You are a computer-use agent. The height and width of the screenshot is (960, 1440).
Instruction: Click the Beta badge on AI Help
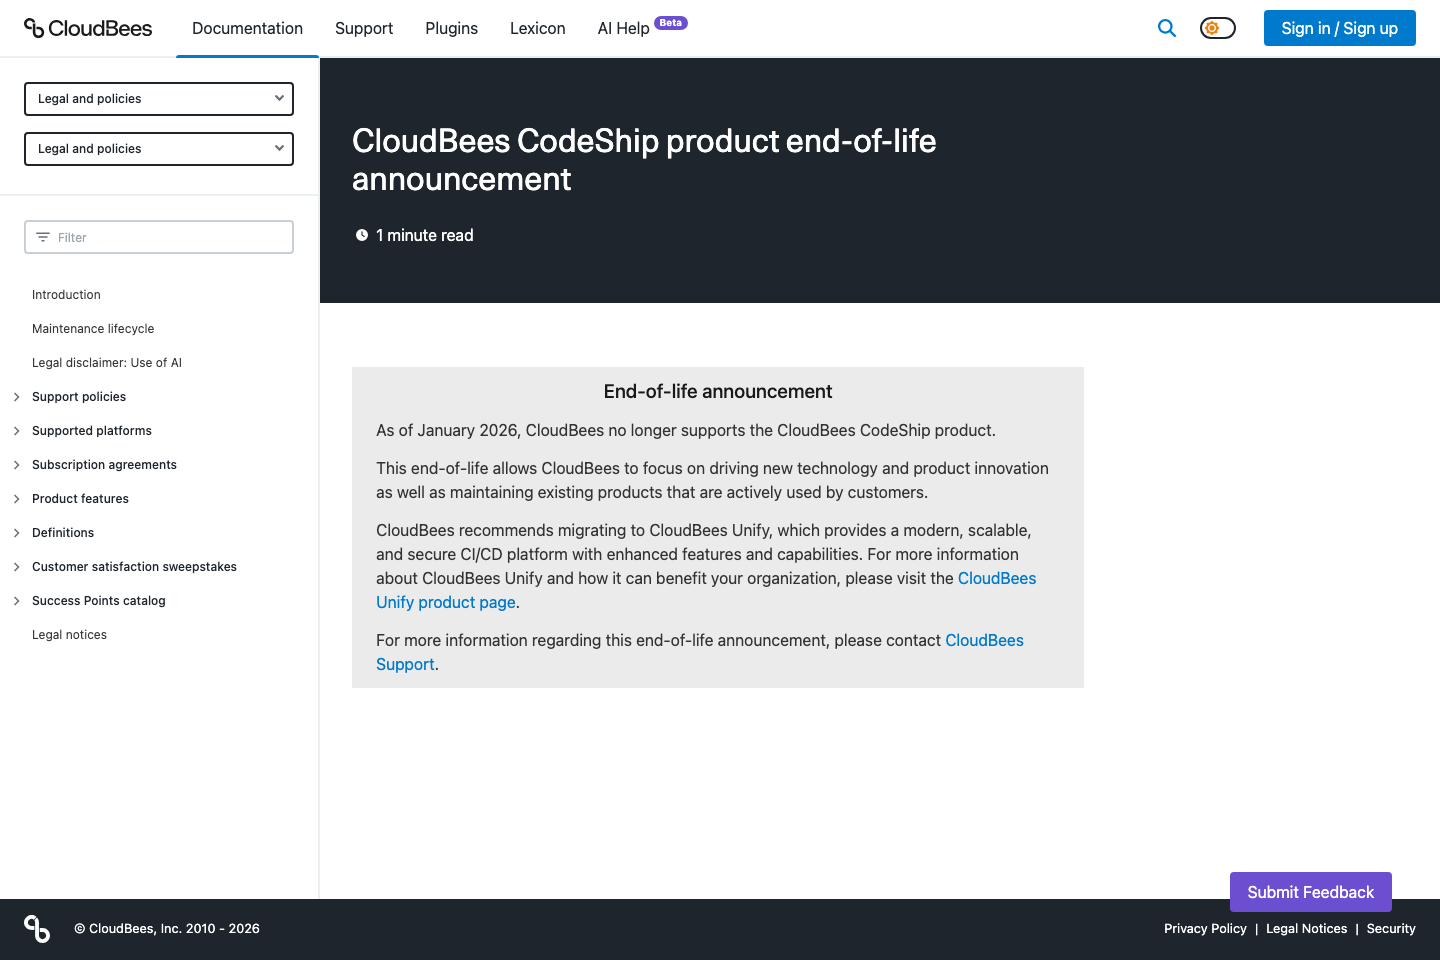tap(671, 22)
